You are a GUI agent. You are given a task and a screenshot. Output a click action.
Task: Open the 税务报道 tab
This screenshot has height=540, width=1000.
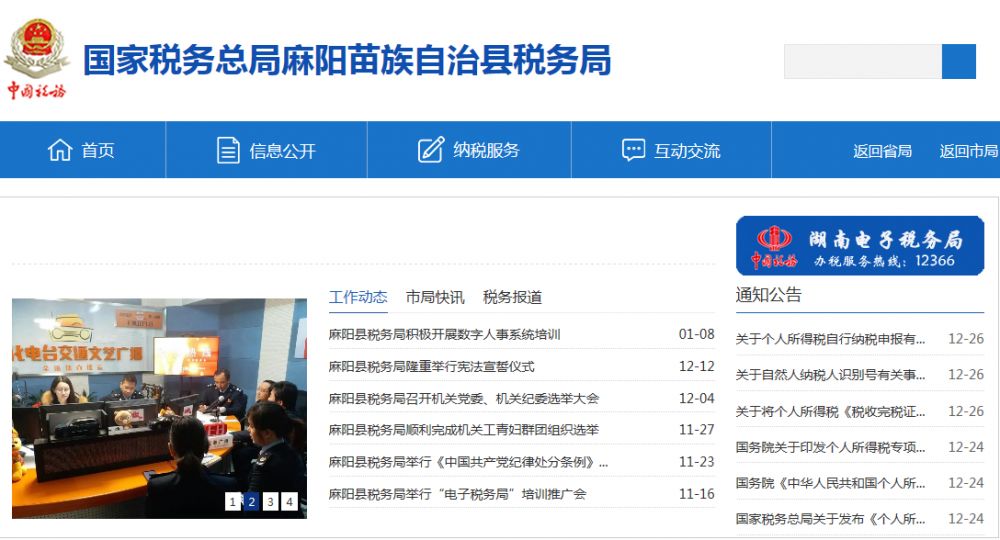point(512,297)
